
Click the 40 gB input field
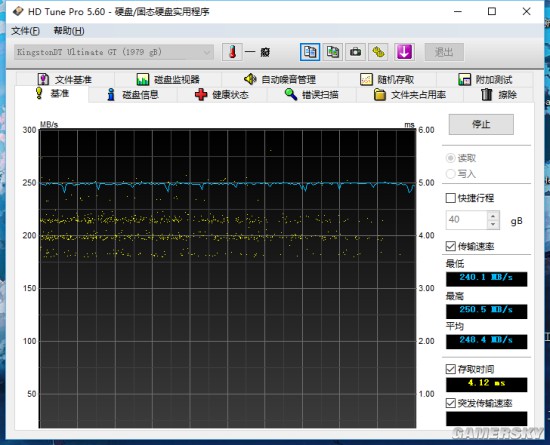467,220
